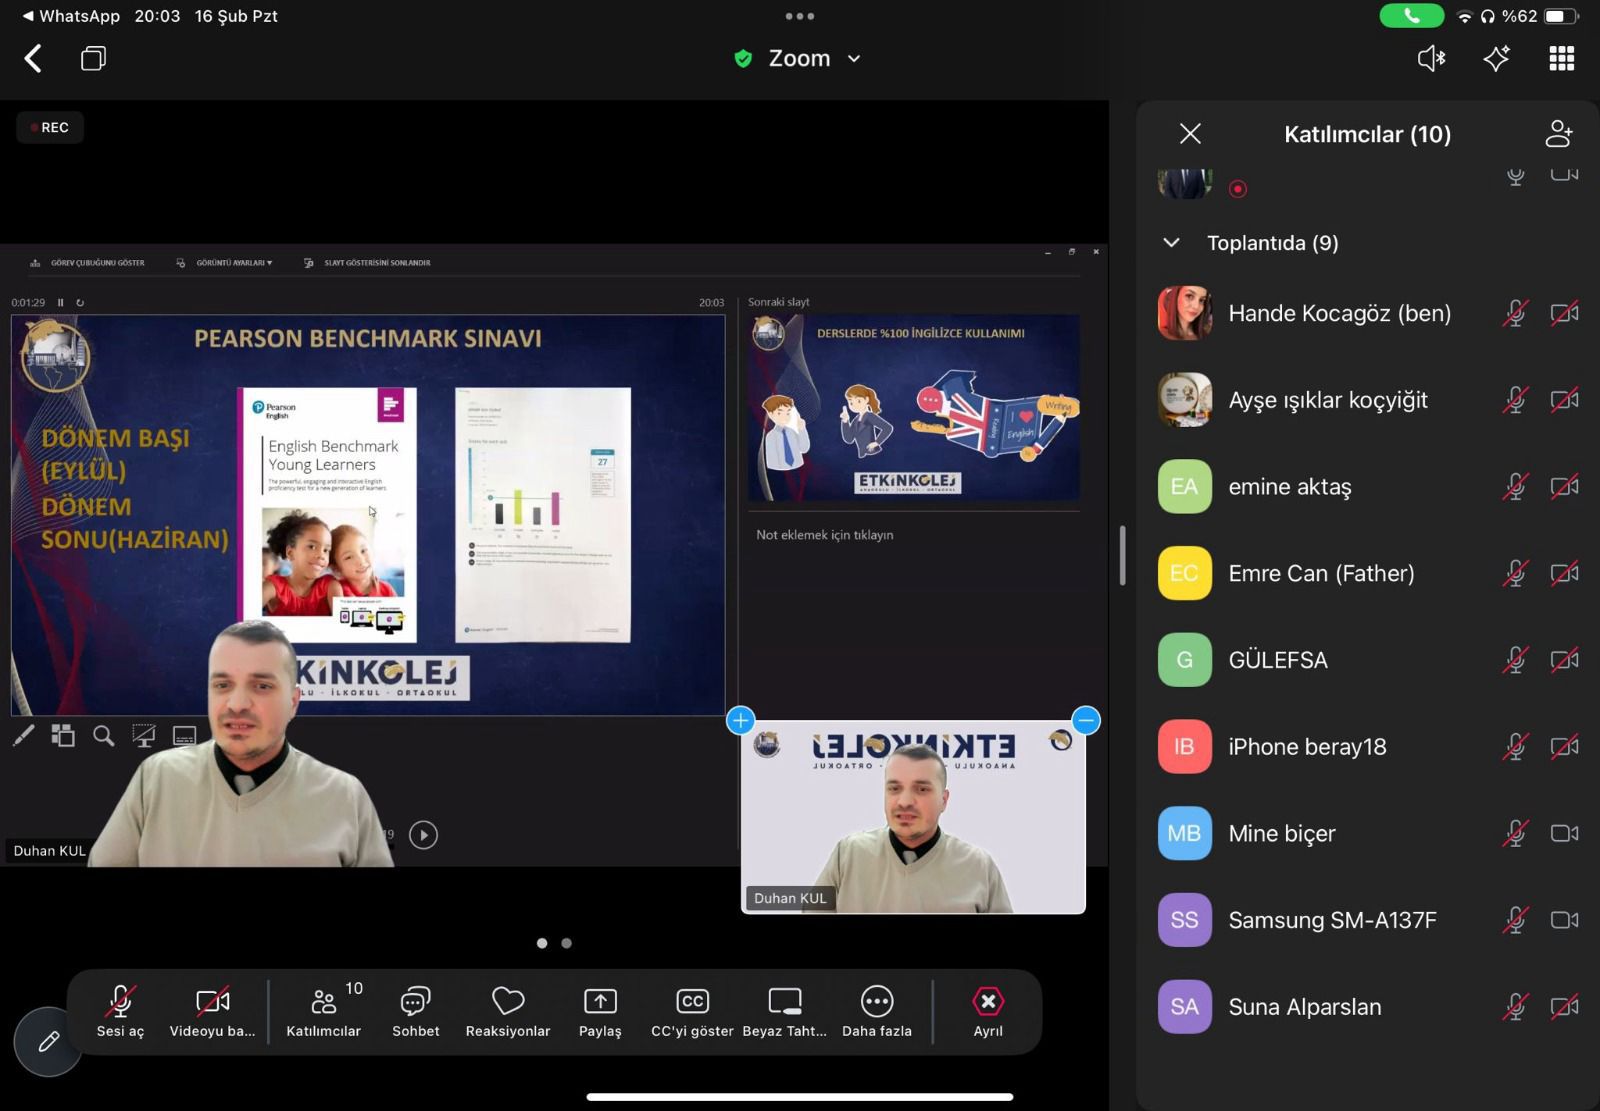Viewport: 1600px width, 1111px height.
Task: Open the Daha fazla more menu
Action: tap(876, 1002)
